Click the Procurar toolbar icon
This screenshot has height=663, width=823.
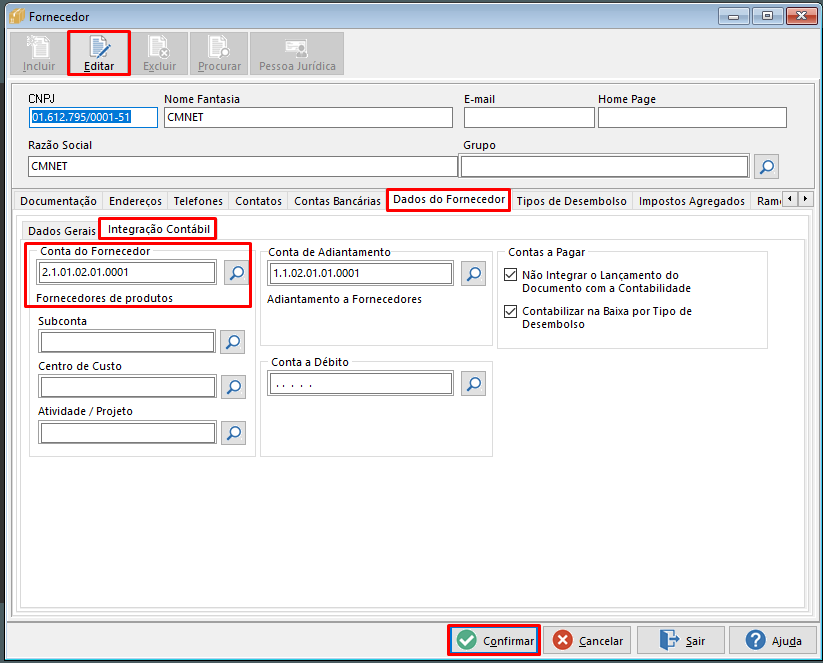[x=219, y=54]
